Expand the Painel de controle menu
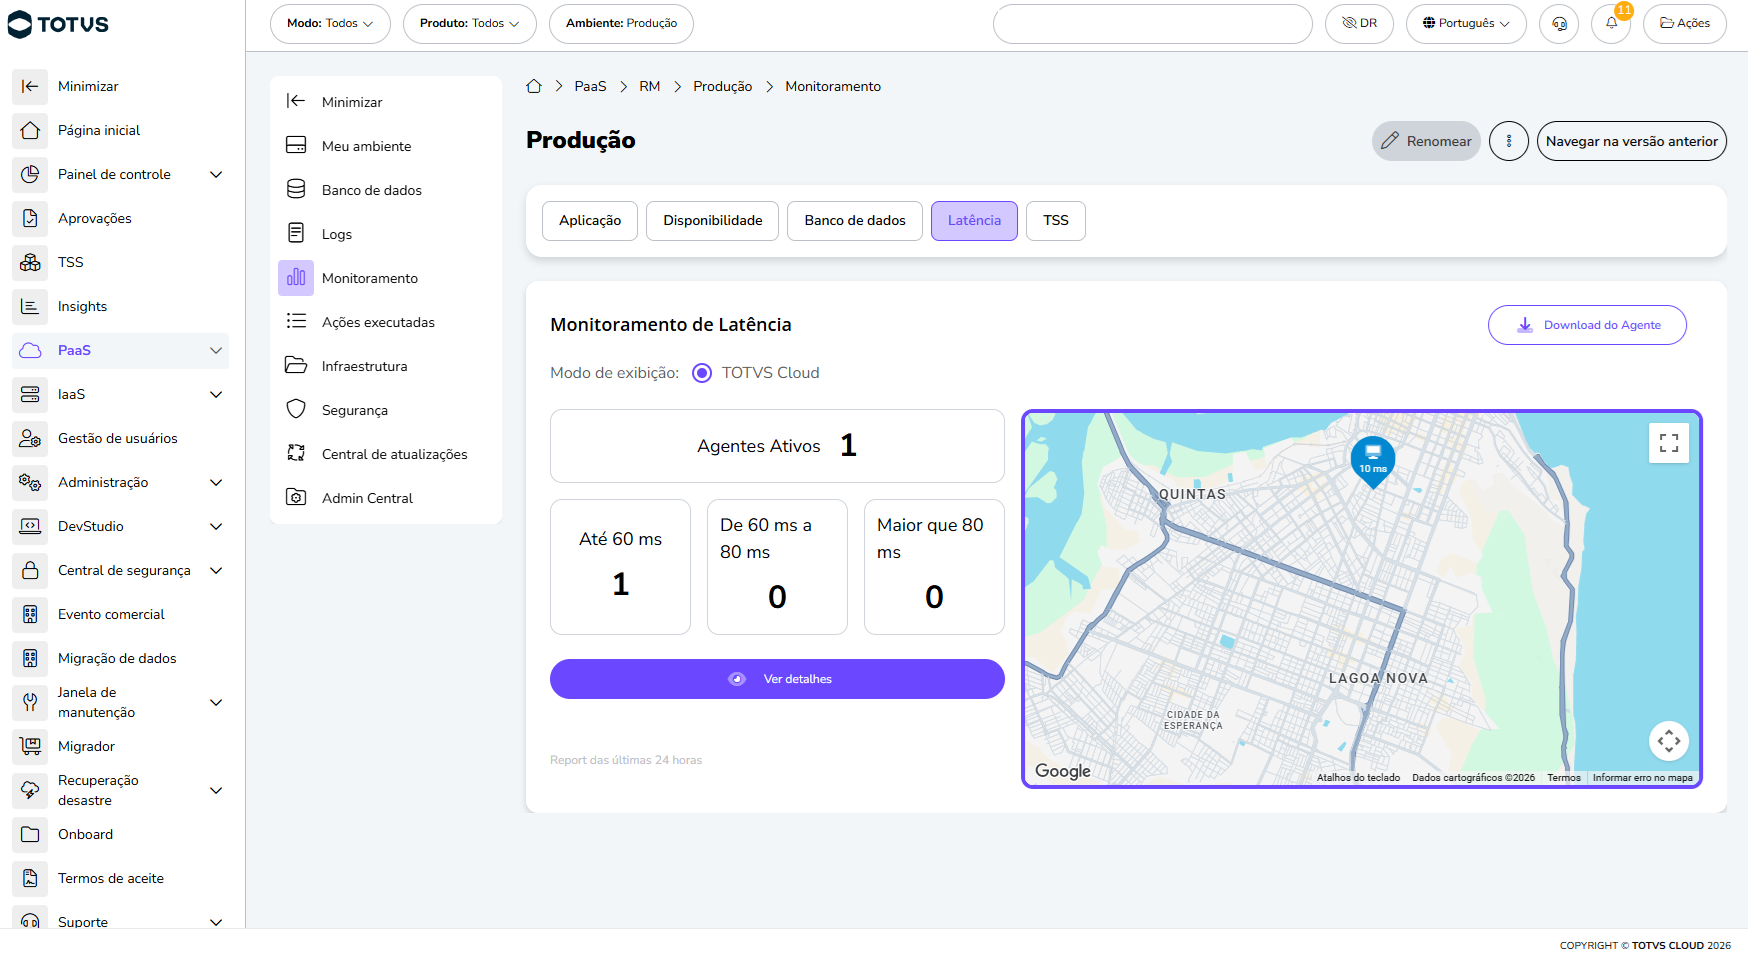 (216, 174)
